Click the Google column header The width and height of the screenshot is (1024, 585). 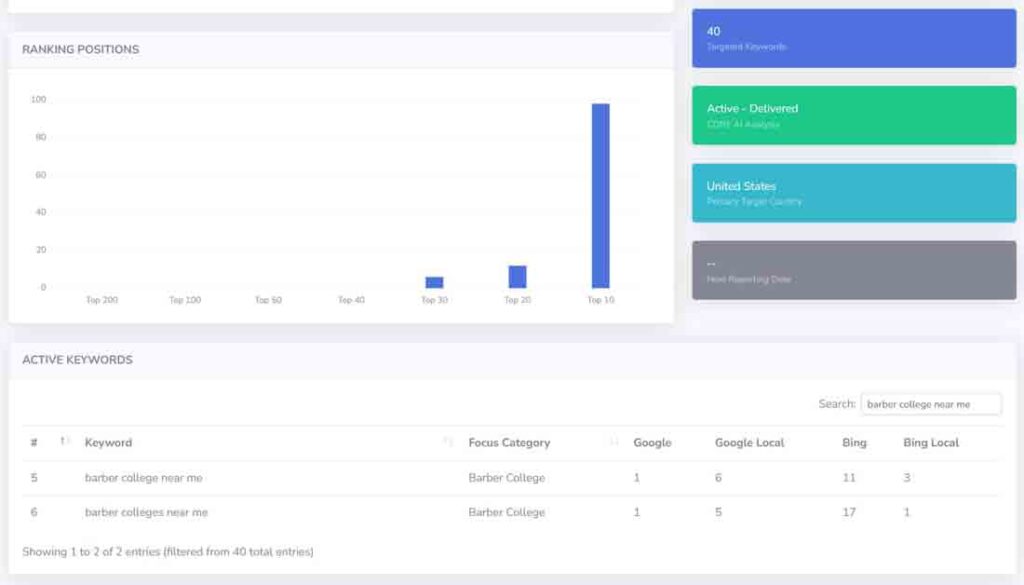(x=652, y=442)
